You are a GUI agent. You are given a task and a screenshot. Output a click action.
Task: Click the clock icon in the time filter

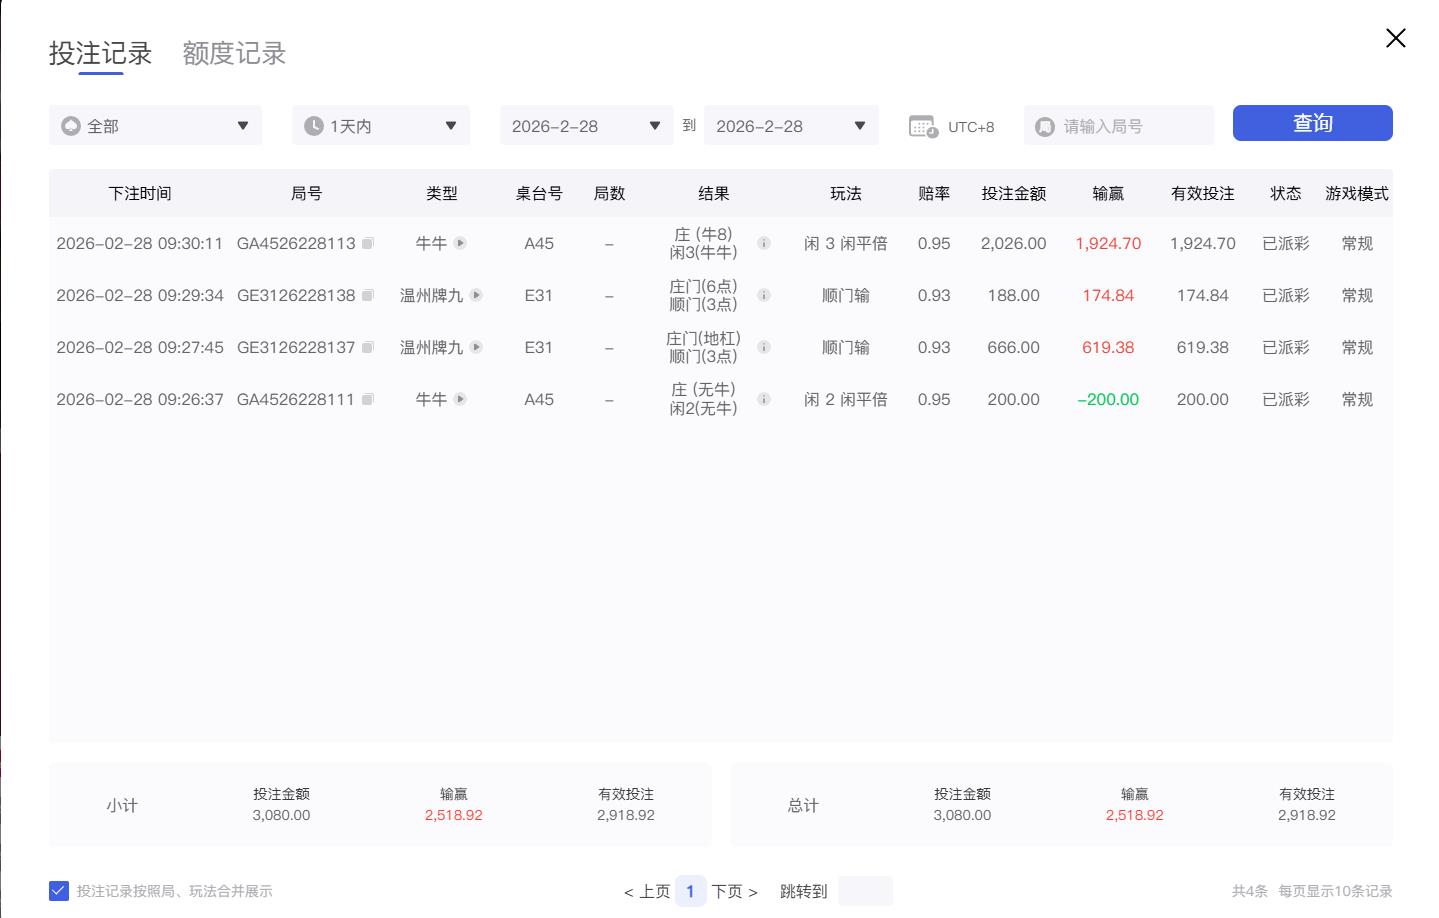pos(313,125)
